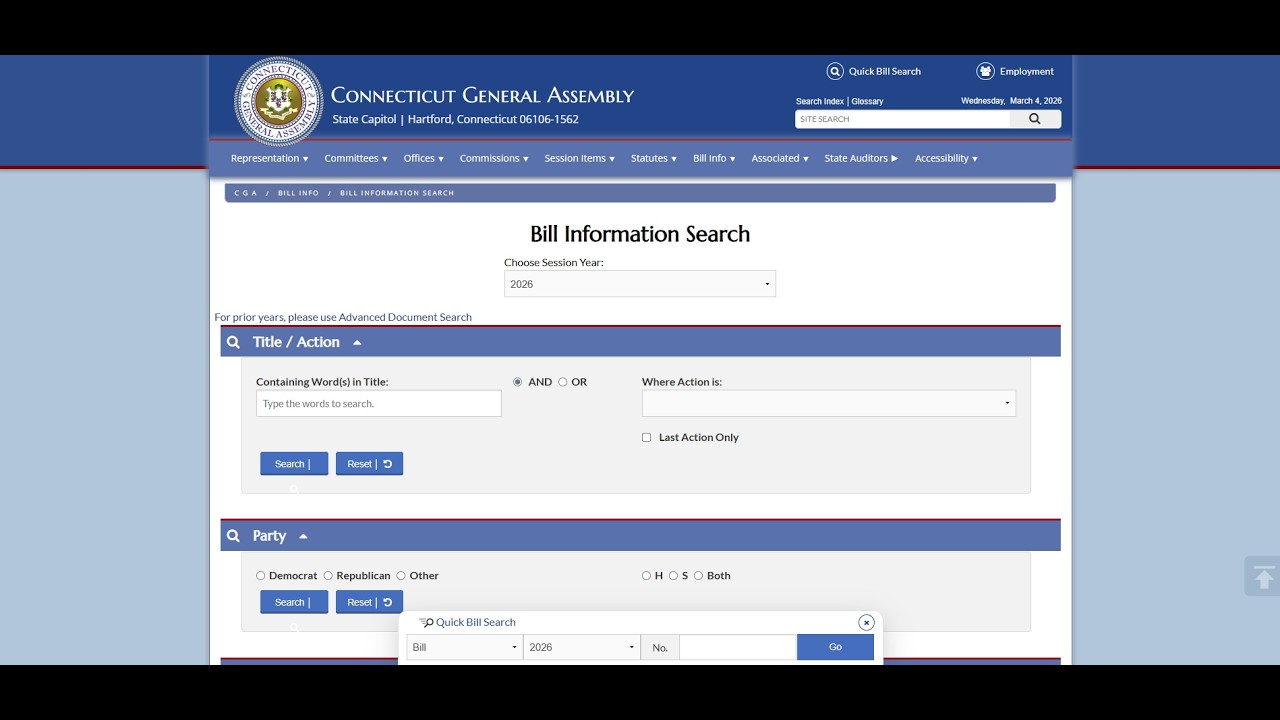Click the Containing Words in Title field
The width and height of the screenshot is (1280, 720).
pos(379,403)
